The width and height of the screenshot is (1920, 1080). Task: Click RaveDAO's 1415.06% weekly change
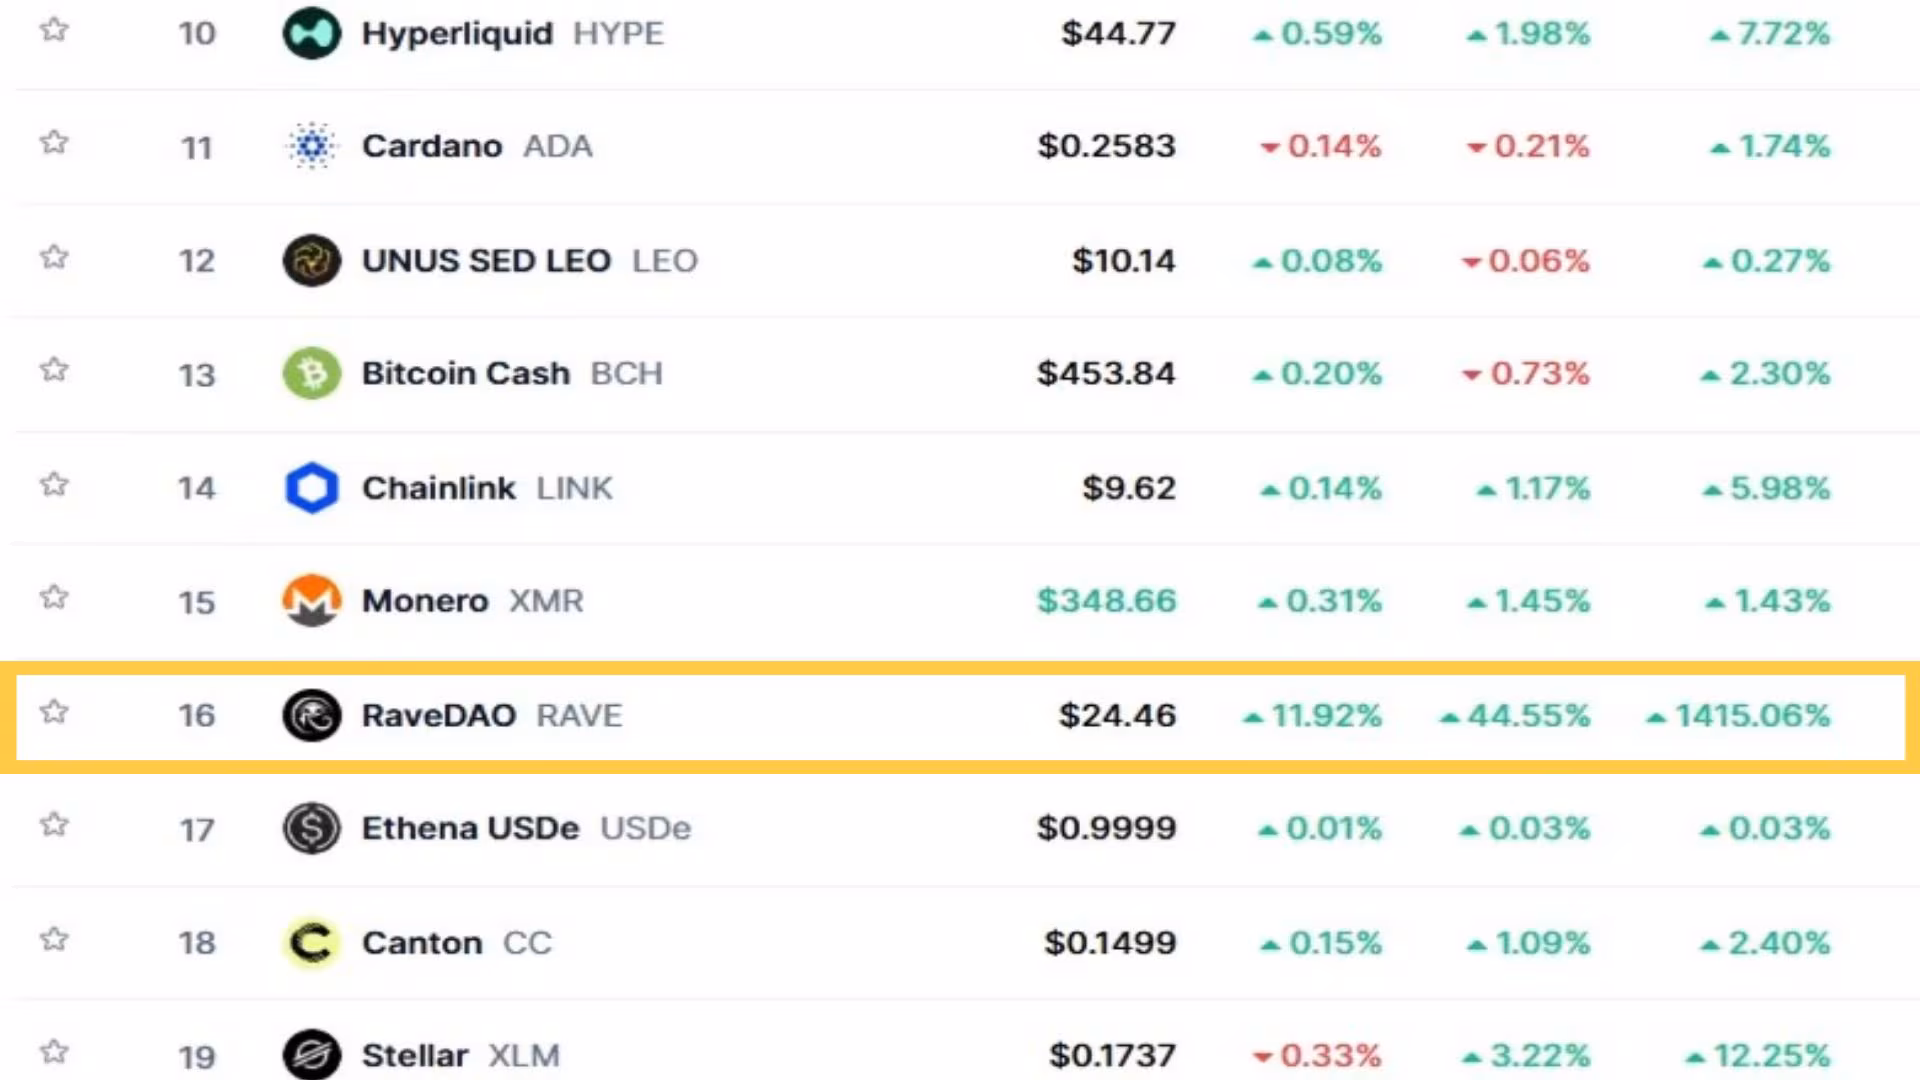coord(1738,715)
